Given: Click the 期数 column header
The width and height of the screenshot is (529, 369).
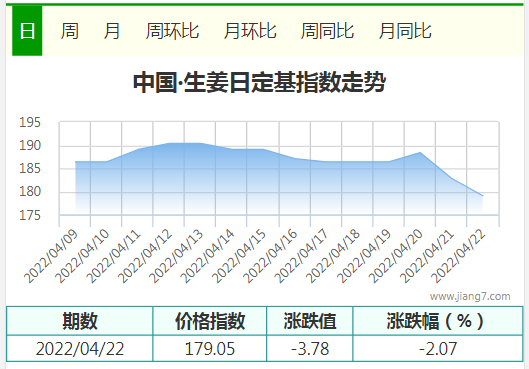Looking at the screenshot, I should click(x=80, y=321).
